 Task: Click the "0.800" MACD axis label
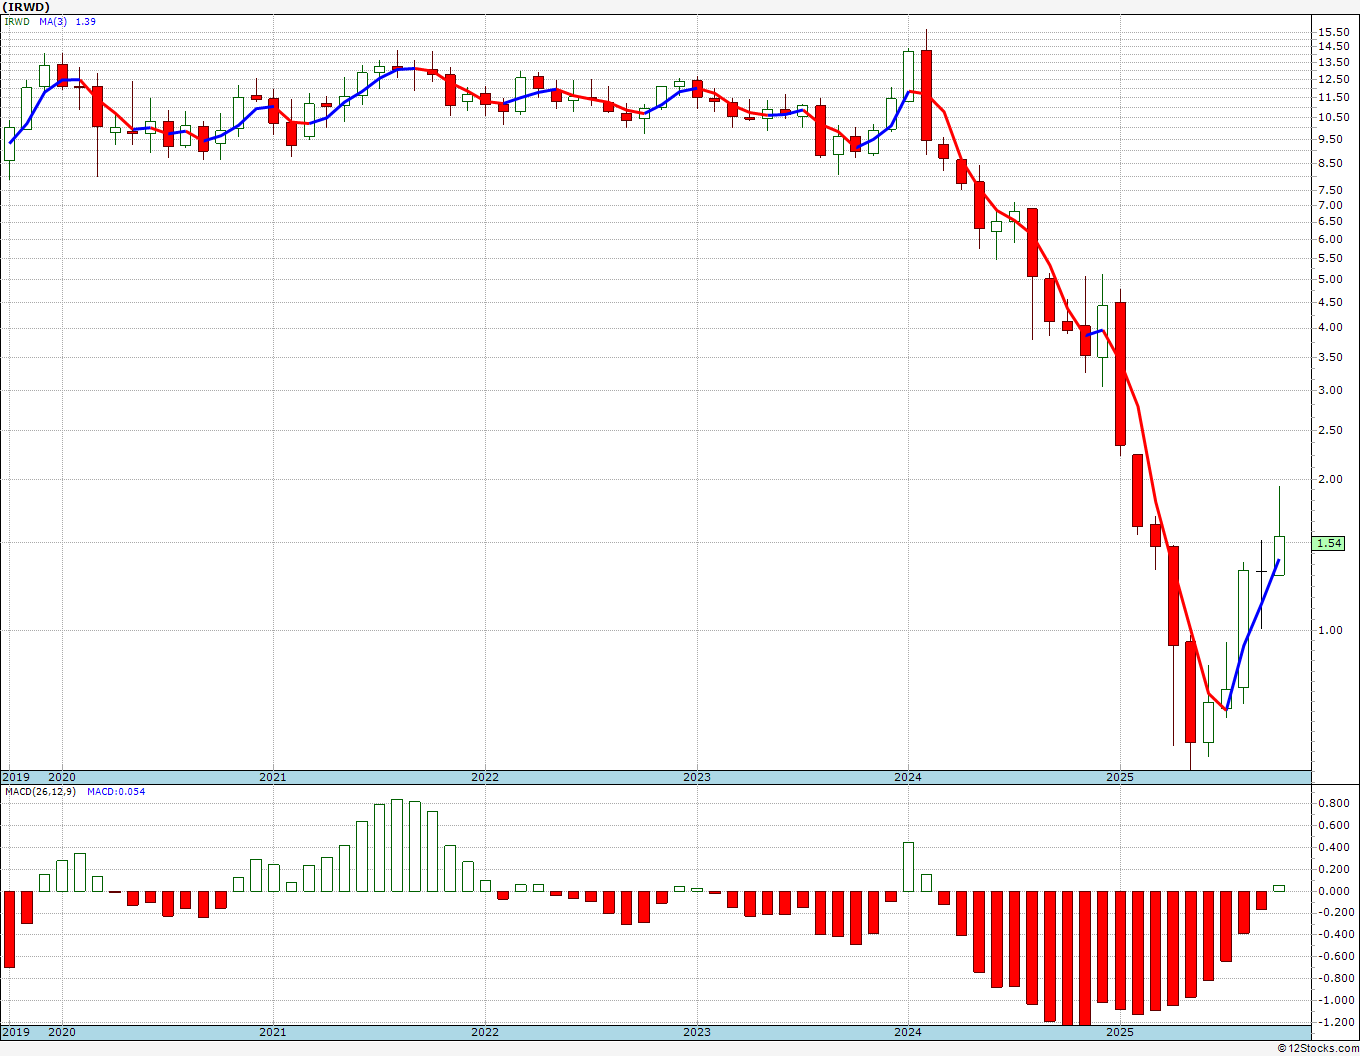point(1333,804)
